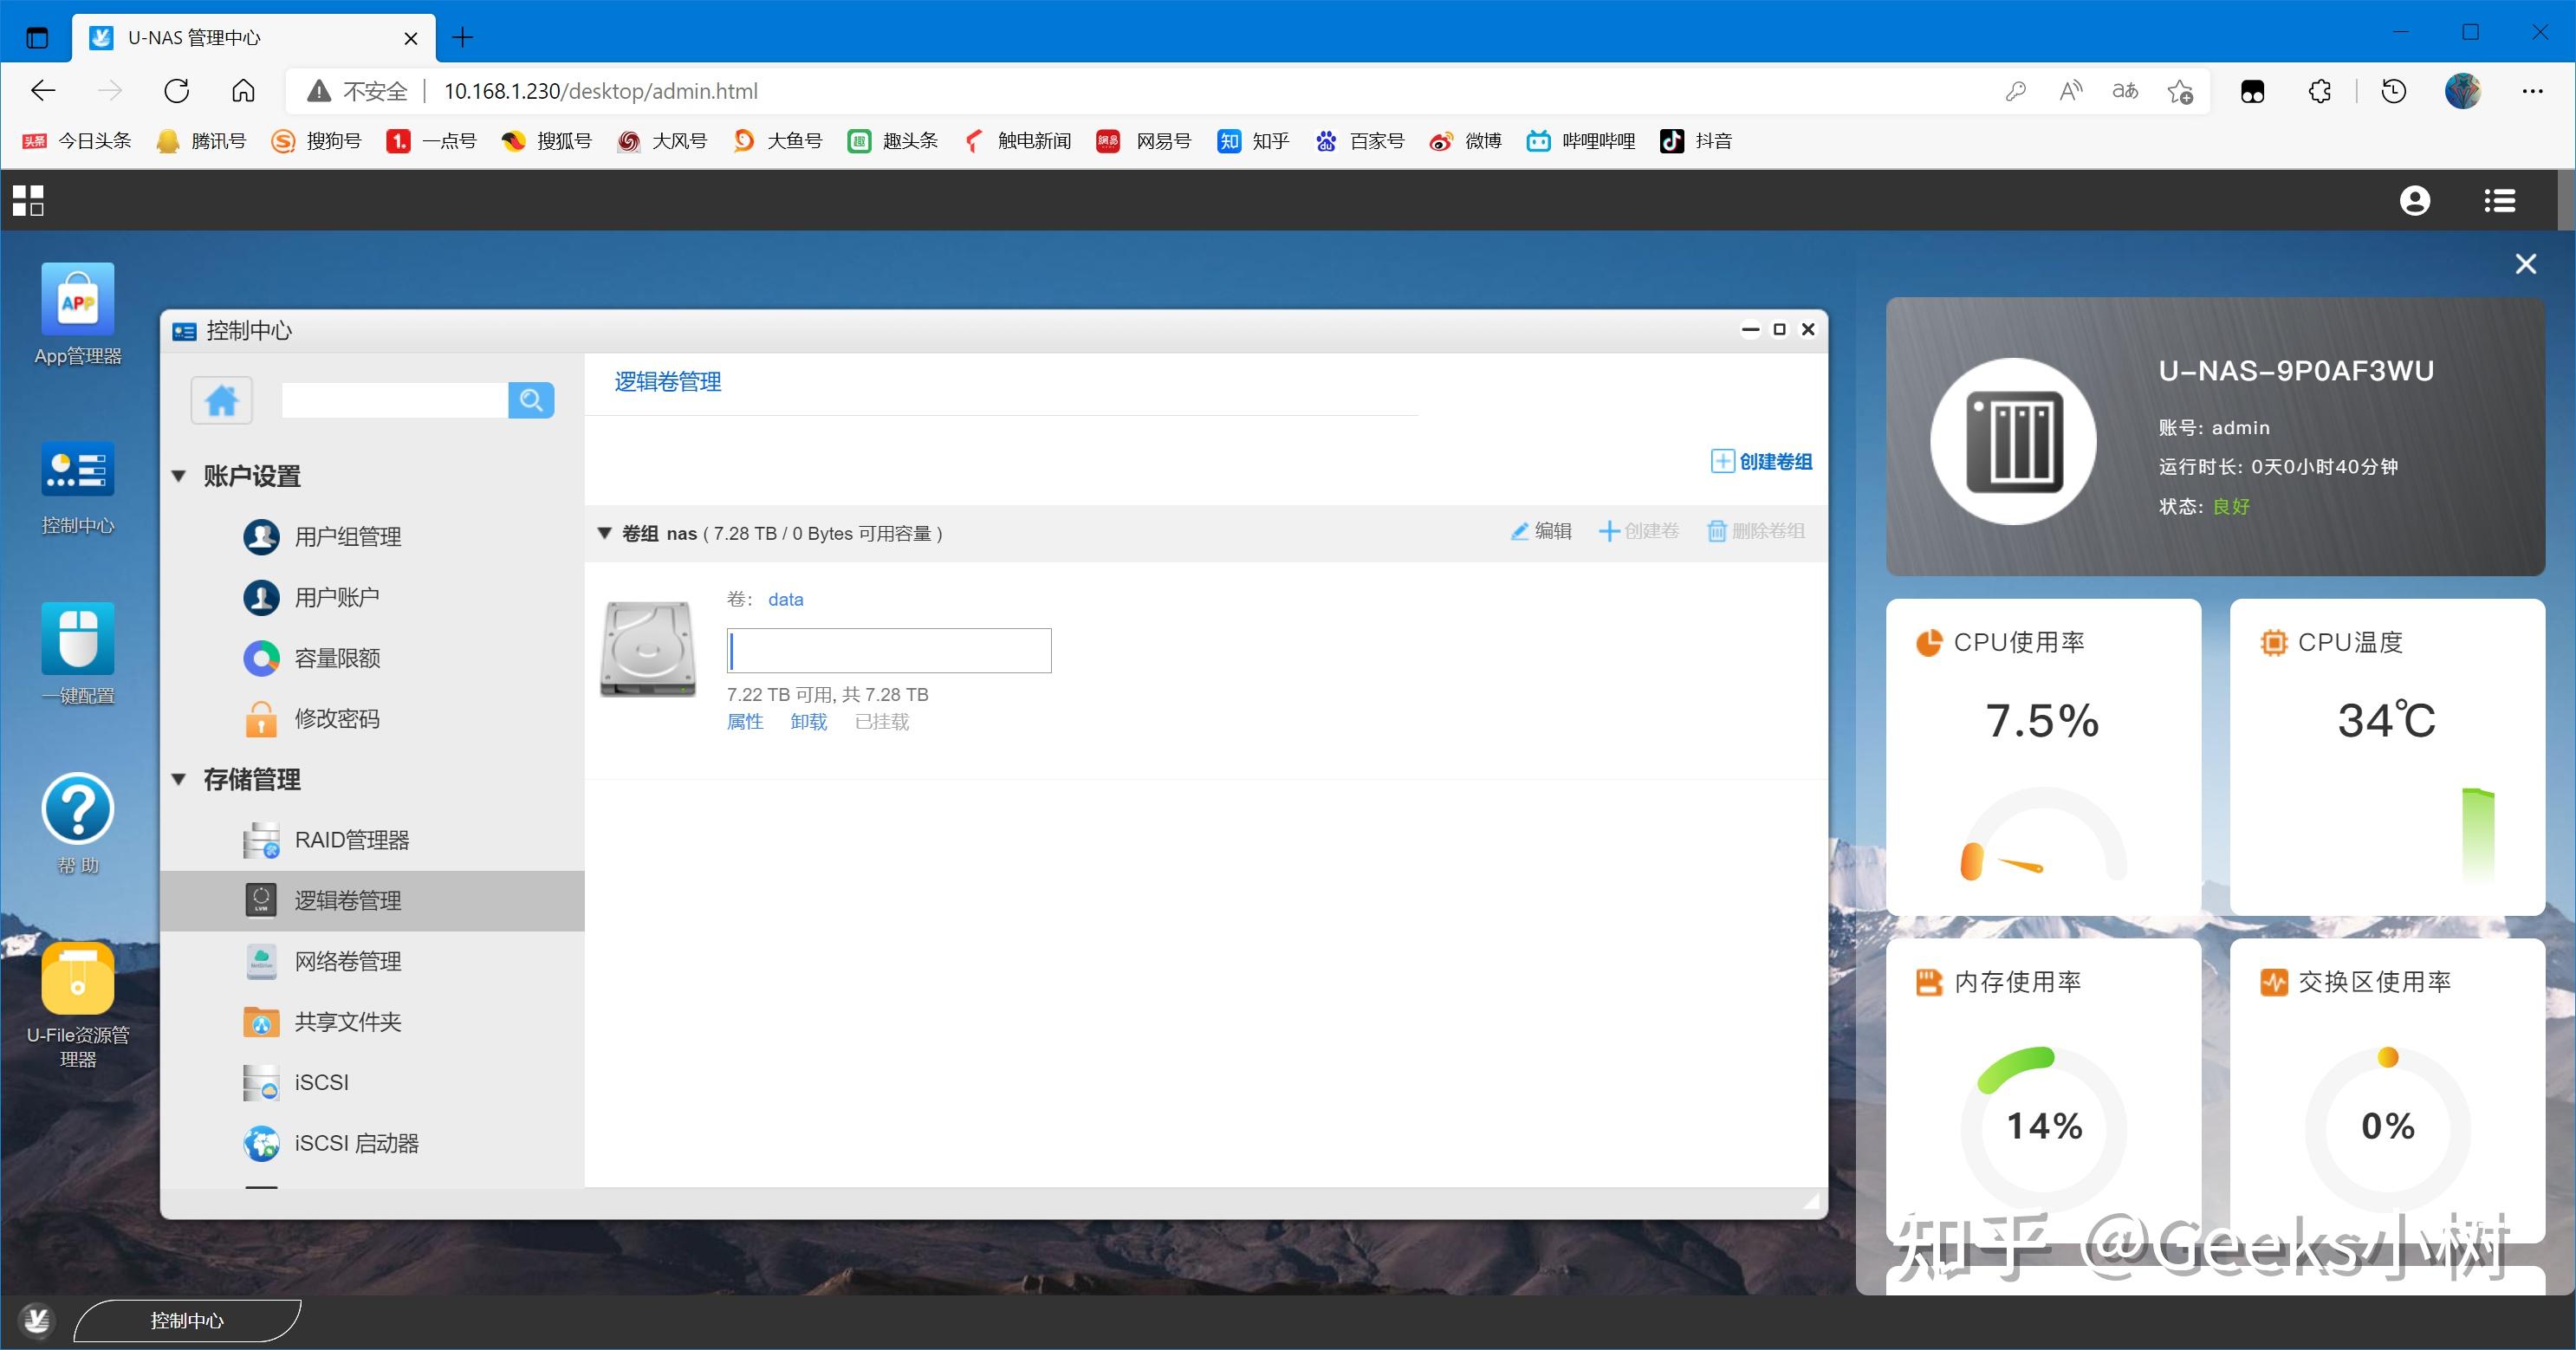Screen dimensions: 2576x1350
Task: Click the 卸载 link under the data volume
Action: point(808,722)
